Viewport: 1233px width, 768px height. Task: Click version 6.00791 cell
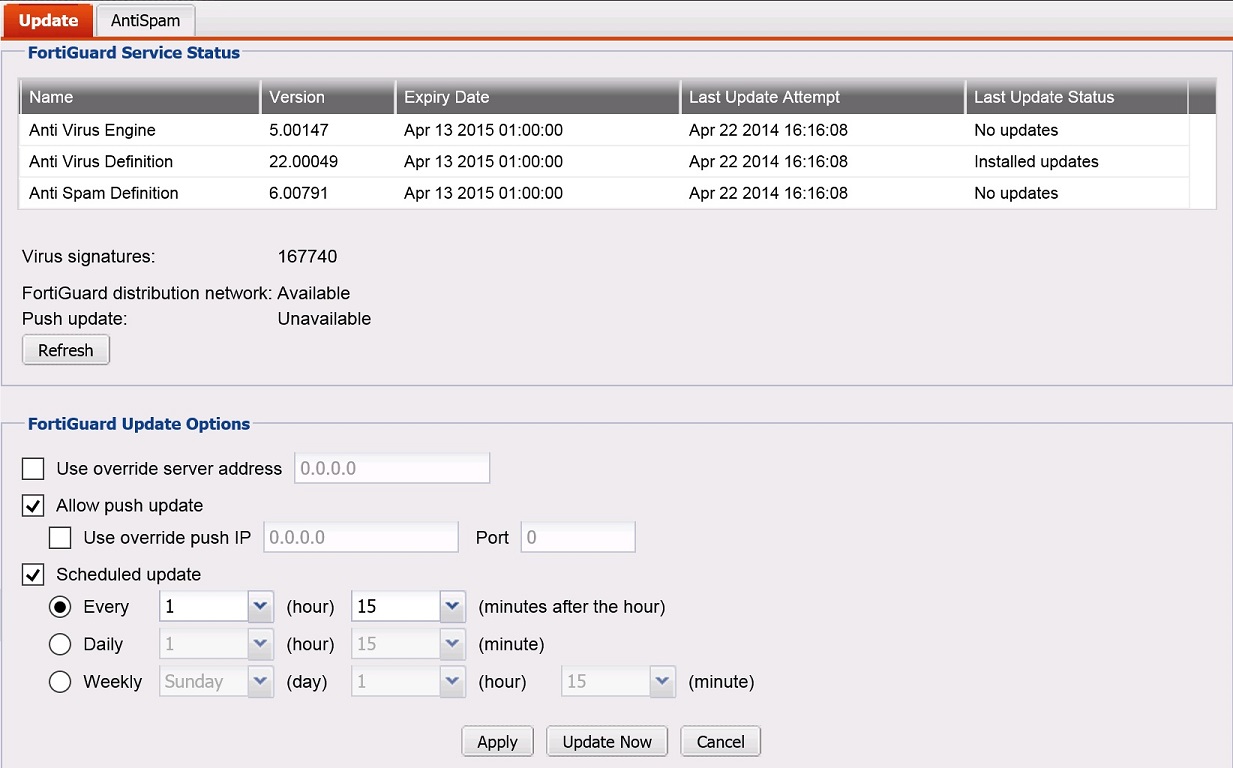(x=299, y=193)
